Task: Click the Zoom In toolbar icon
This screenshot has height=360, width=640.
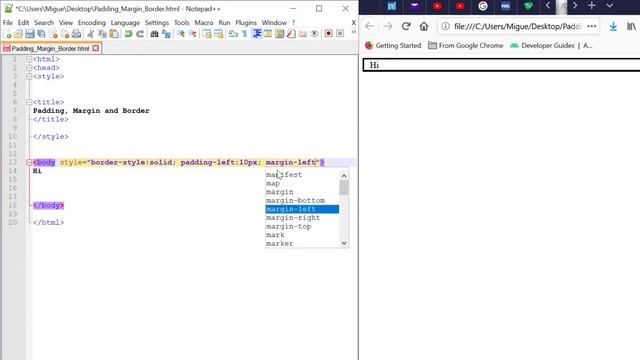Action: (180, 34)
